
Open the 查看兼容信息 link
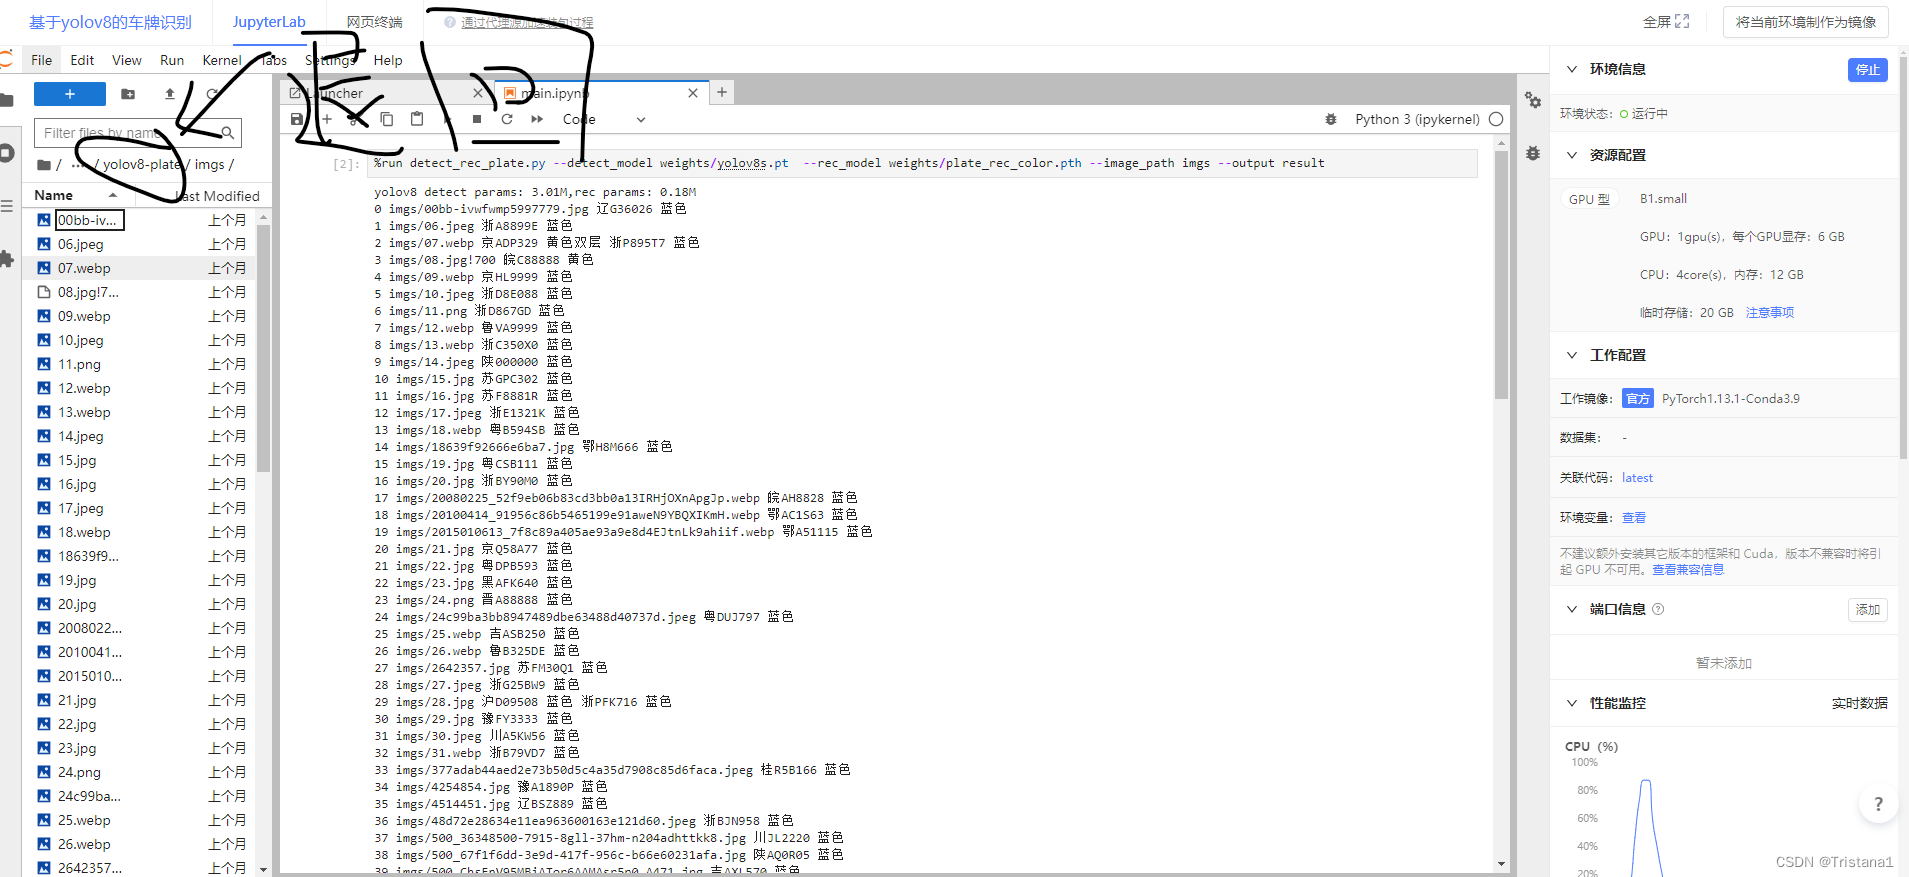1688,570
